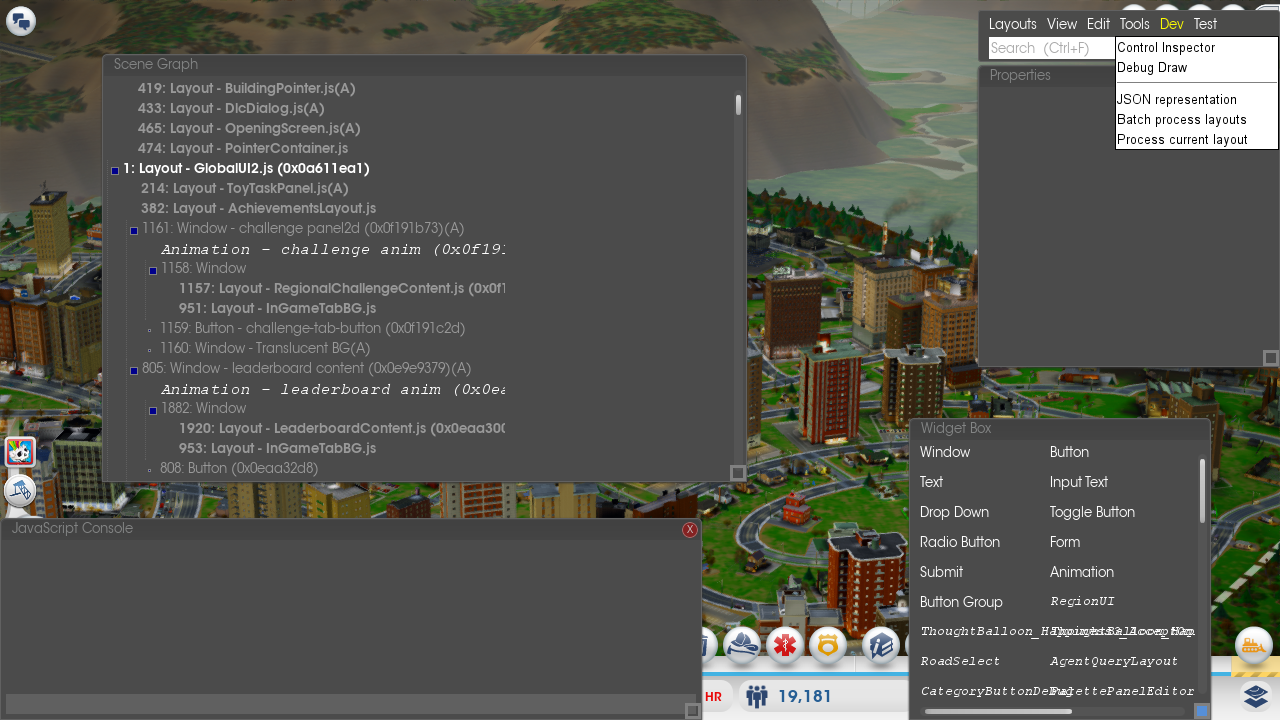Open the blue education icon beside police
The image size is (1280, 720).
[880, 645]
